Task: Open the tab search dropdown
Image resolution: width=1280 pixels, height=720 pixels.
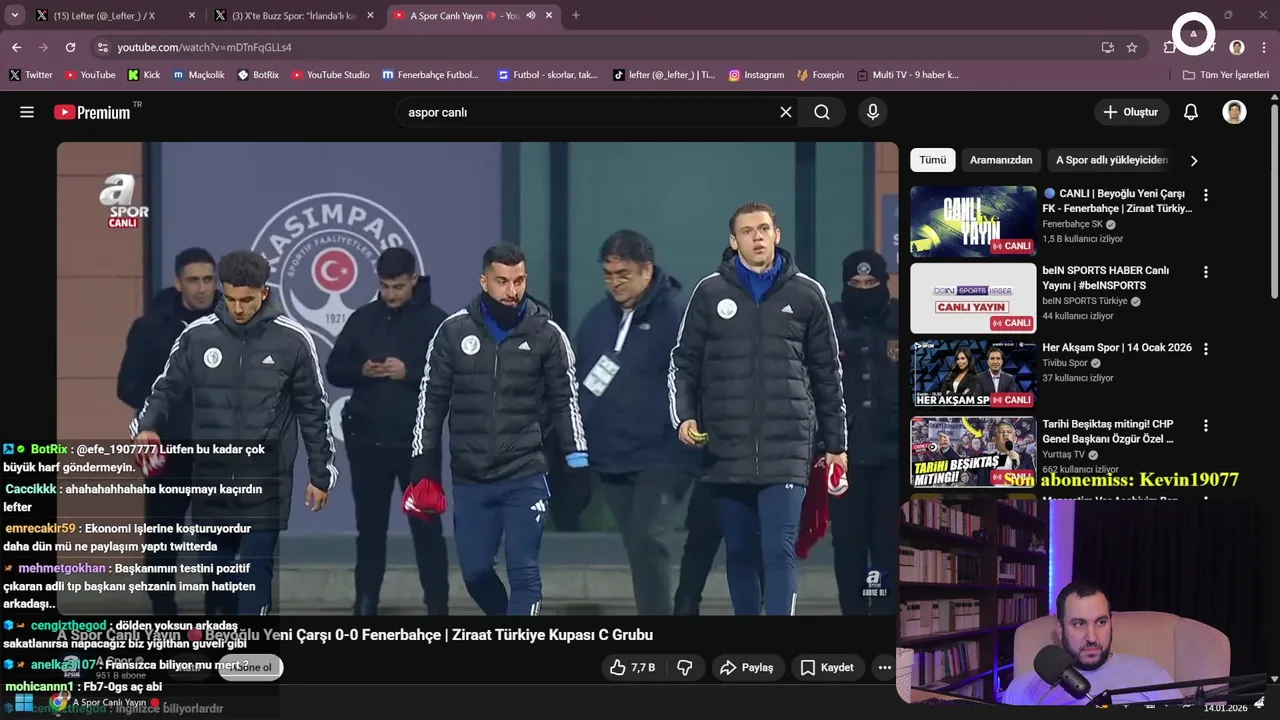Action: coord(14,16)
